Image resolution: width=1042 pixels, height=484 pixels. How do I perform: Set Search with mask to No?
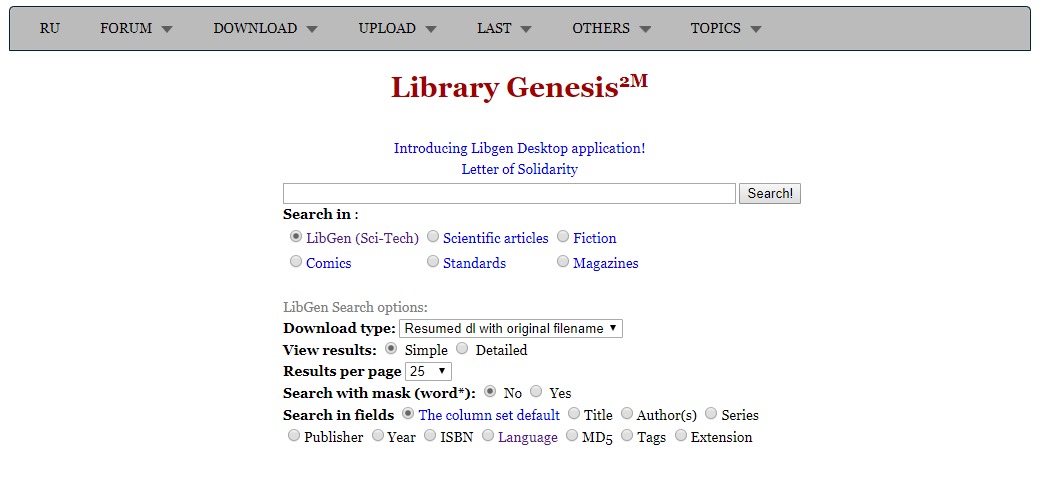[490, 392]
